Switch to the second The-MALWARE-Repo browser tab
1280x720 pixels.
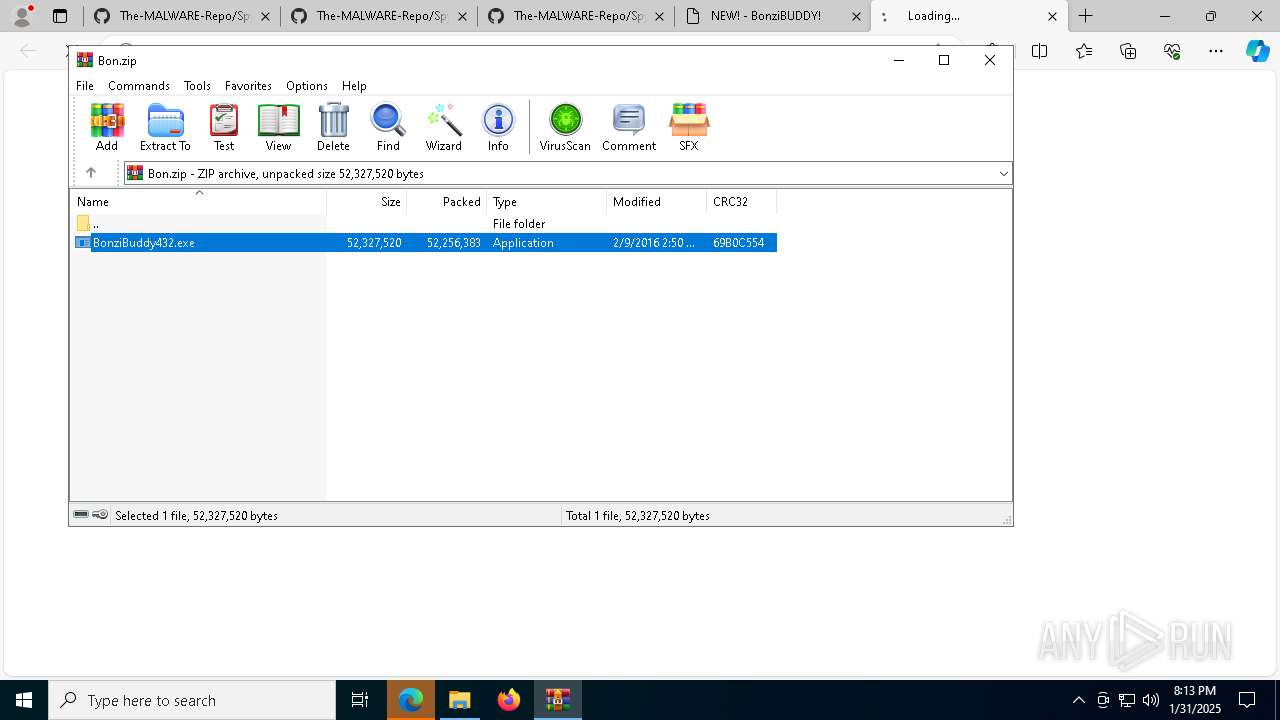tap(378, 16)
